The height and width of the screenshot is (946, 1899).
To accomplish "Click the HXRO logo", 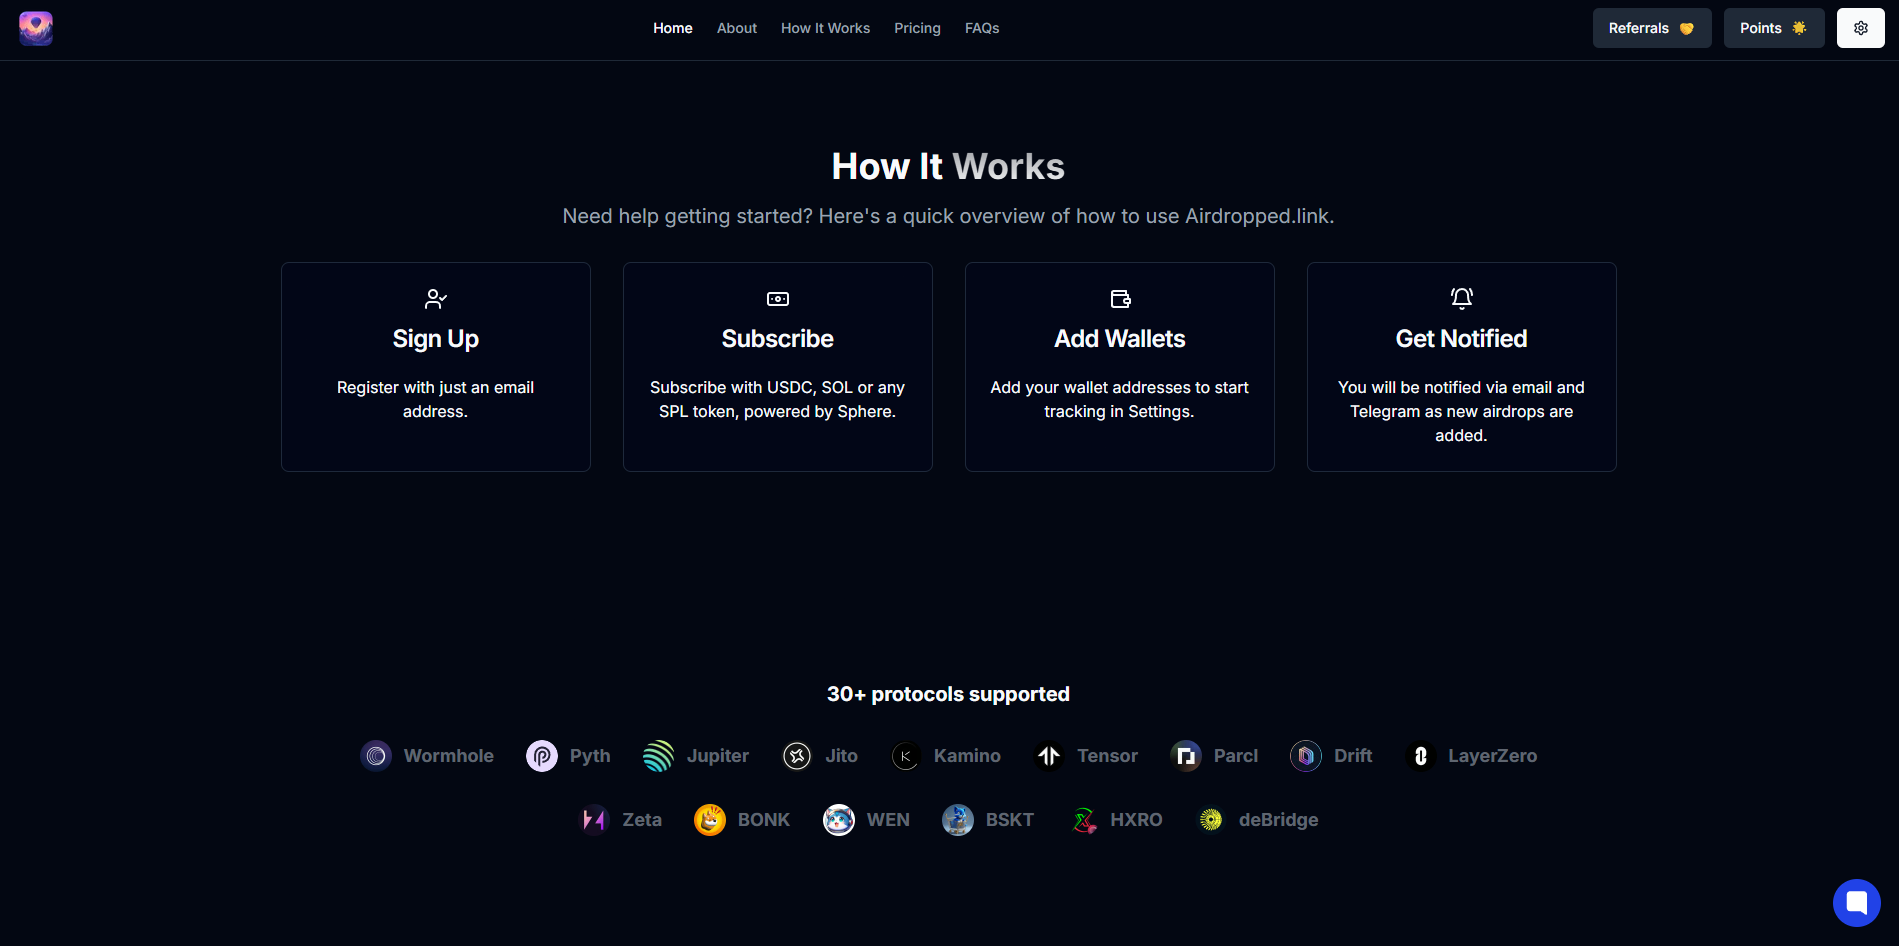I will pos(1083,819).
